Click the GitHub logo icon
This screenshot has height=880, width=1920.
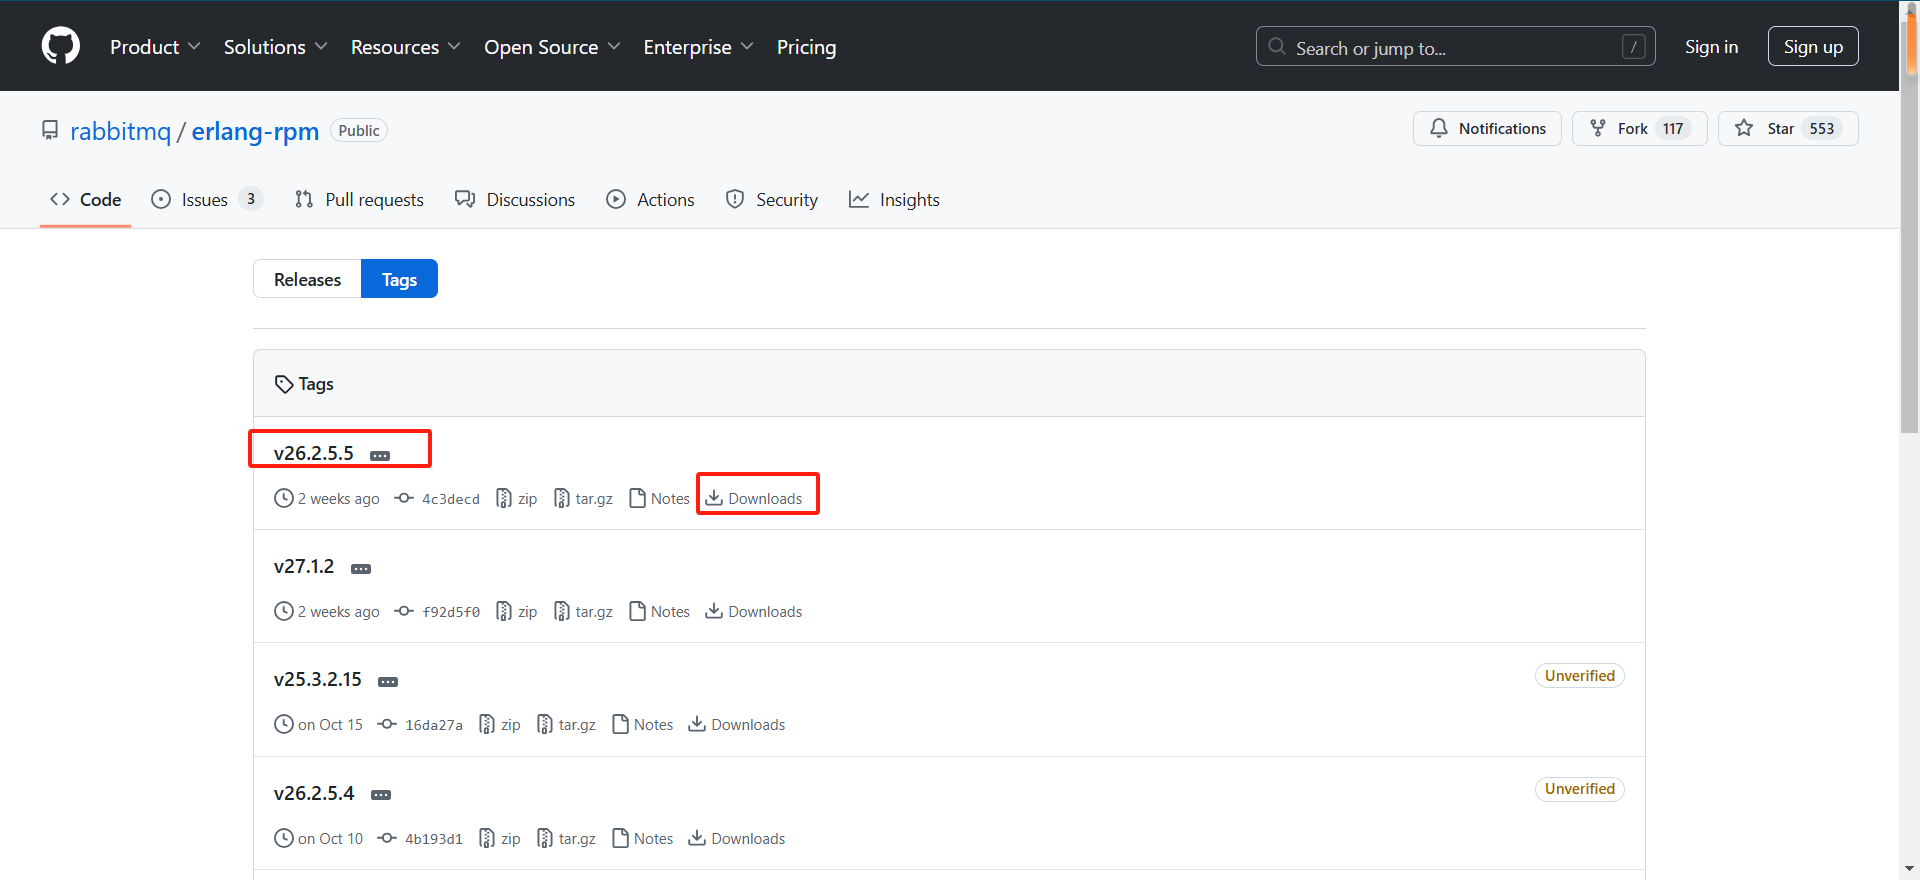pos(61,46)
